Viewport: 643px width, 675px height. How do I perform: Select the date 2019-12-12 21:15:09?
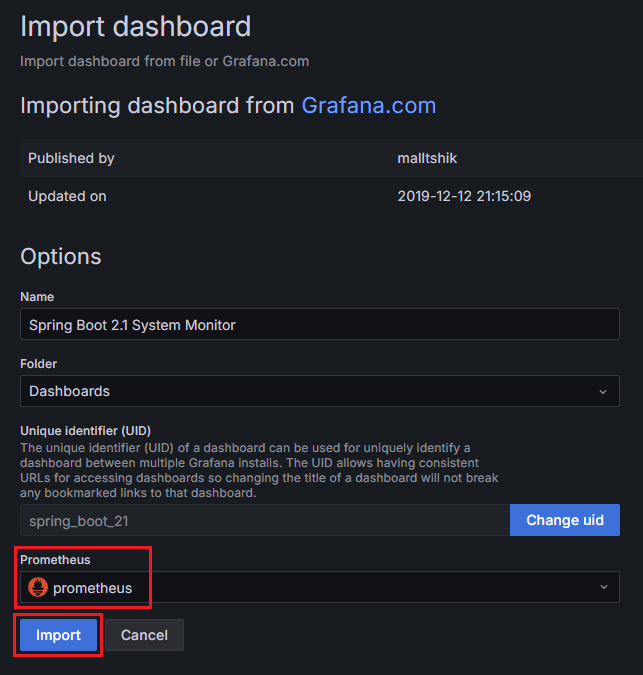[464, 196]
